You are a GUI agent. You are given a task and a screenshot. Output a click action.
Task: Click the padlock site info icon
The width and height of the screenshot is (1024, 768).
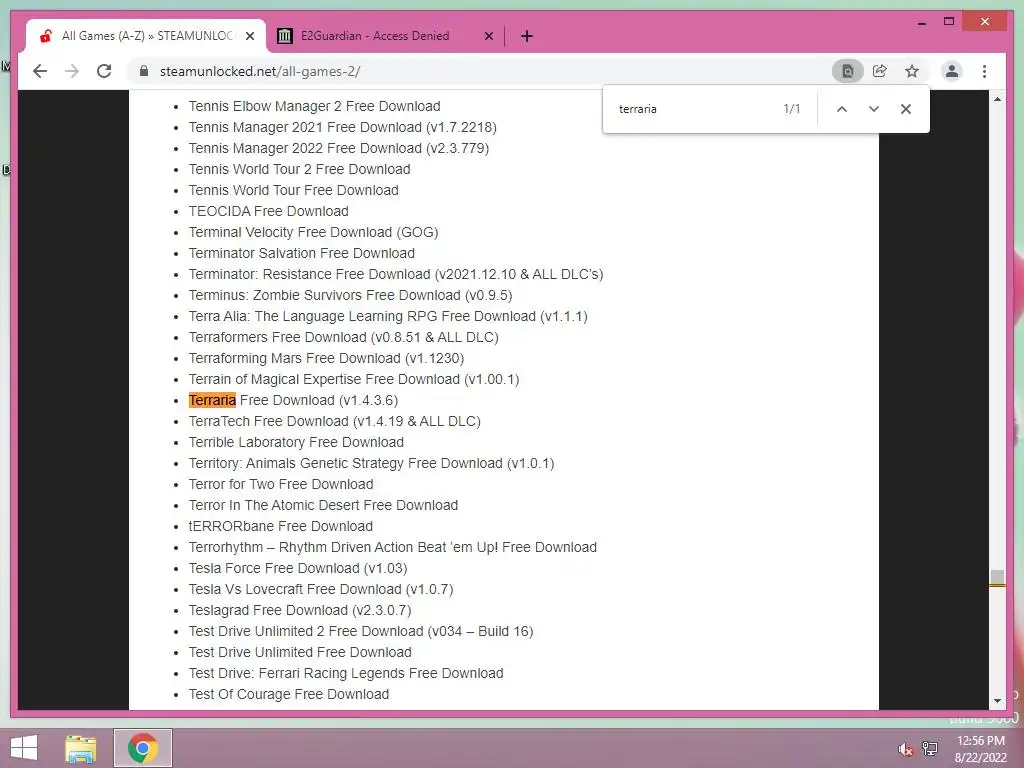click(144, 71)
